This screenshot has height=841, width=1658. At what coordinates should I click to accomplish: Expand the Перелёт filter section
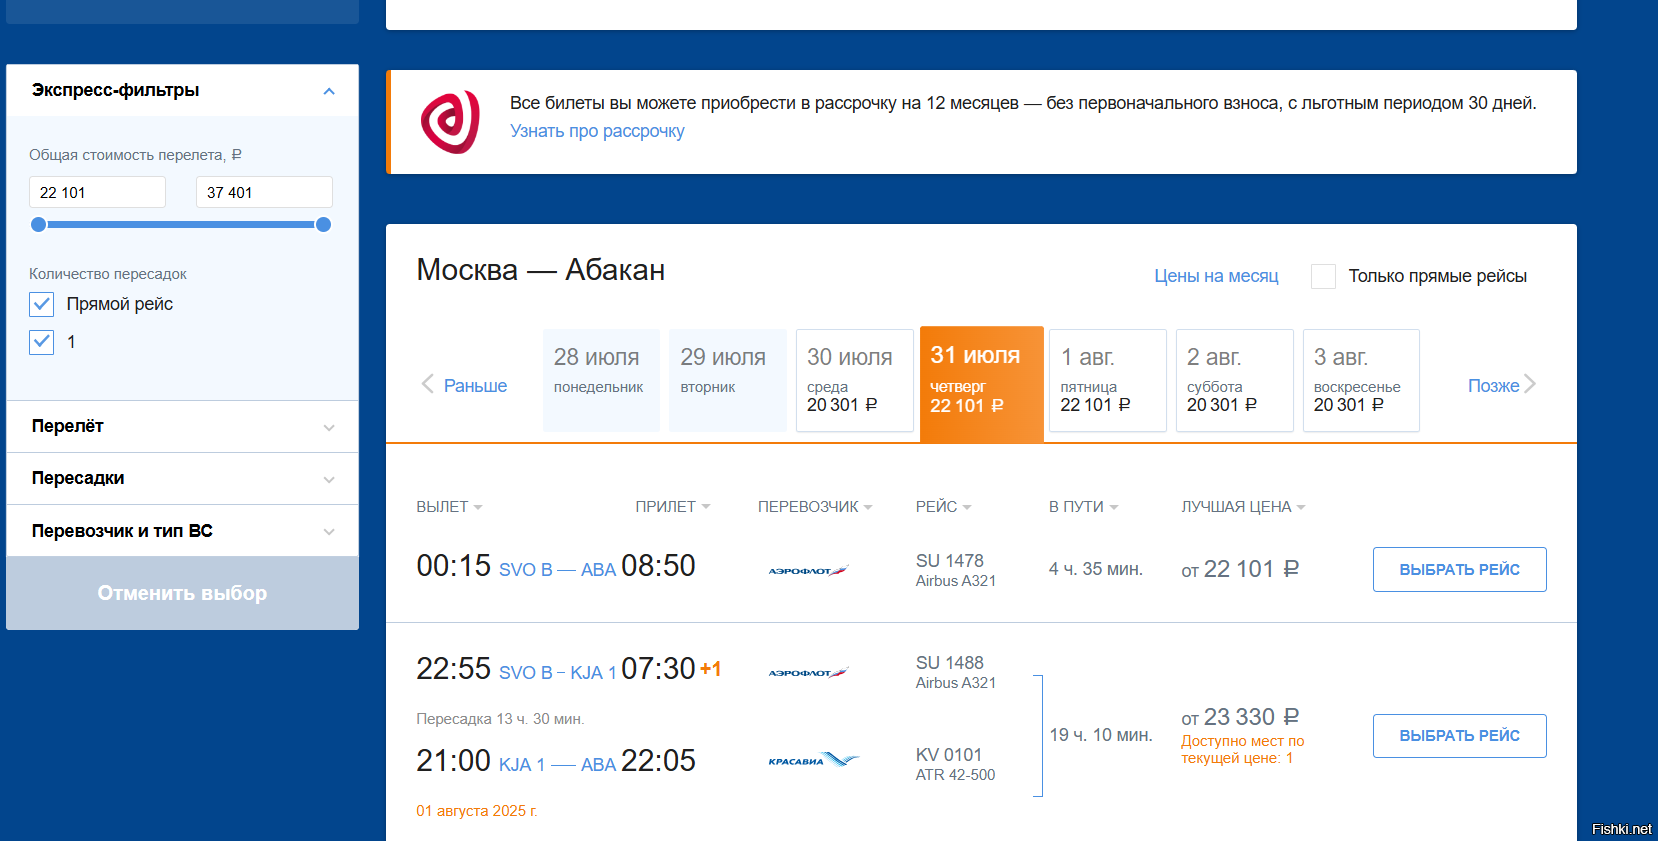[182, 427]
